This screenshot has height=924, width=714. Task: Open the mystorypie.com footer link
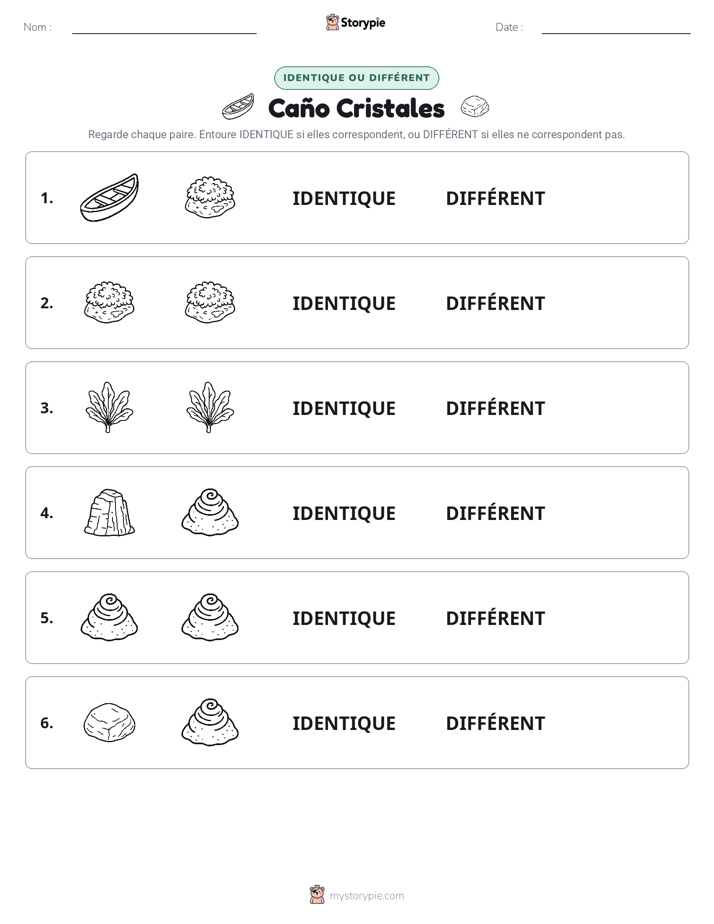pyautogui.click(x=357, y=895)
